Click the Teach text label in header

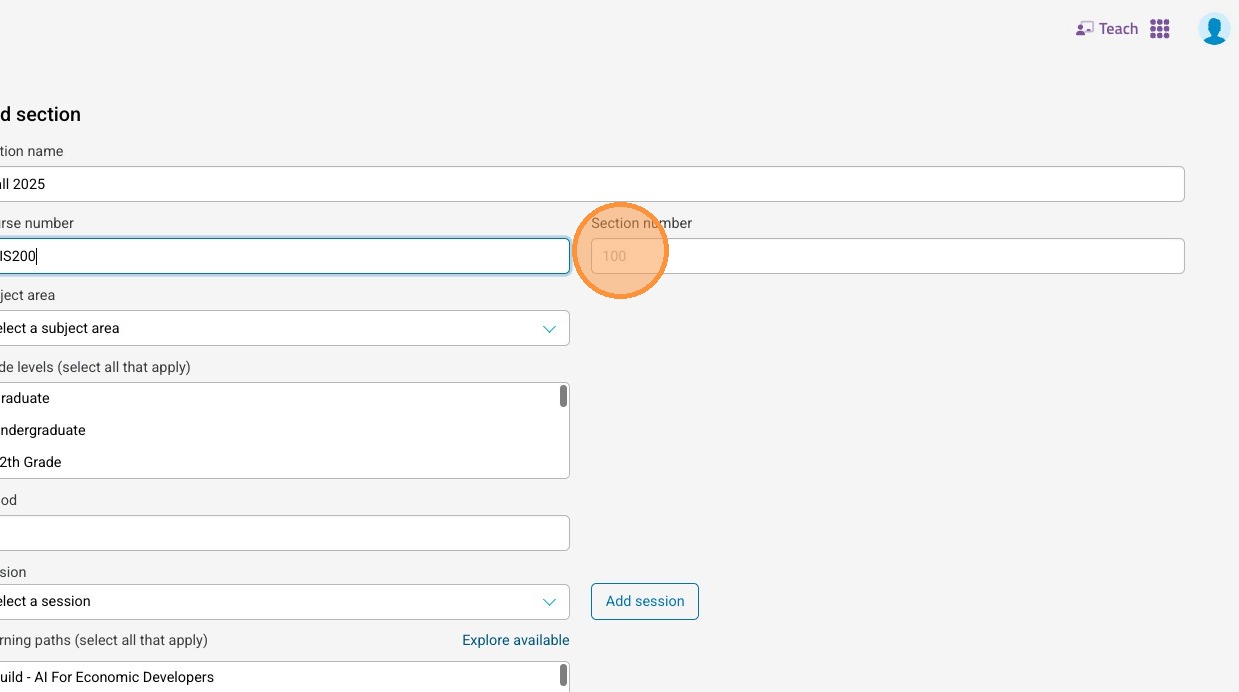tap(1118, 29)
